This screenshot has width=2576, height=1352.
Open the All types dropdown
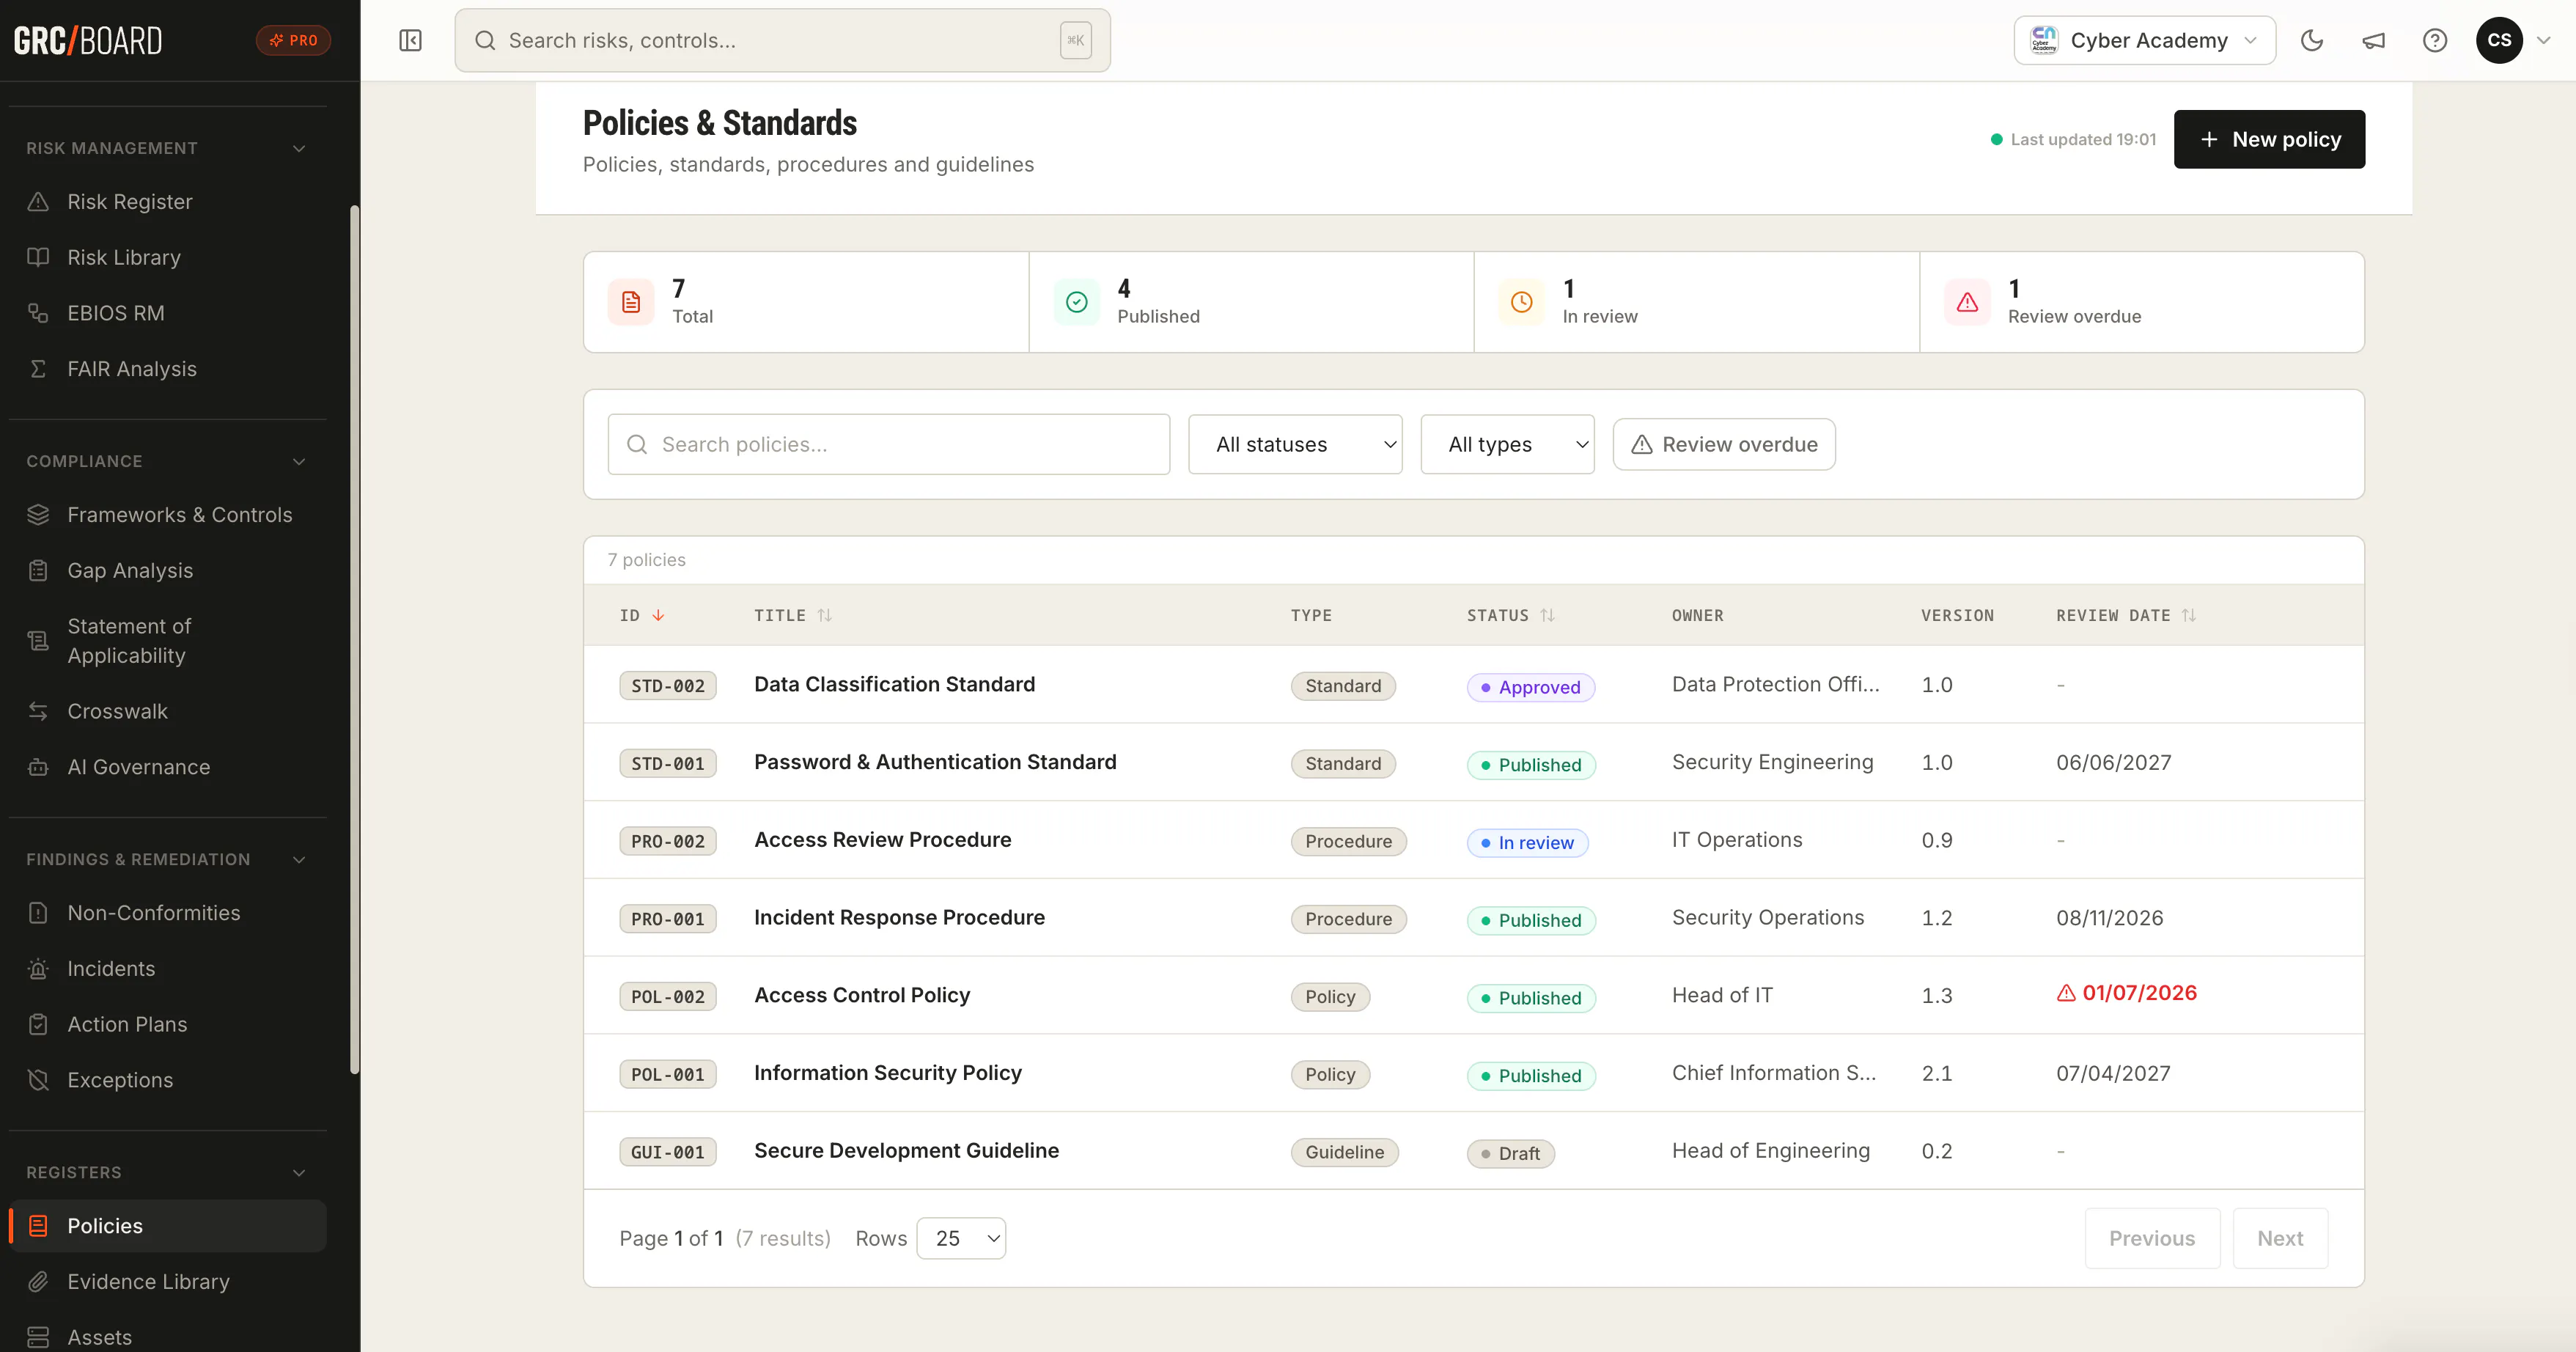pos(1507,444)
